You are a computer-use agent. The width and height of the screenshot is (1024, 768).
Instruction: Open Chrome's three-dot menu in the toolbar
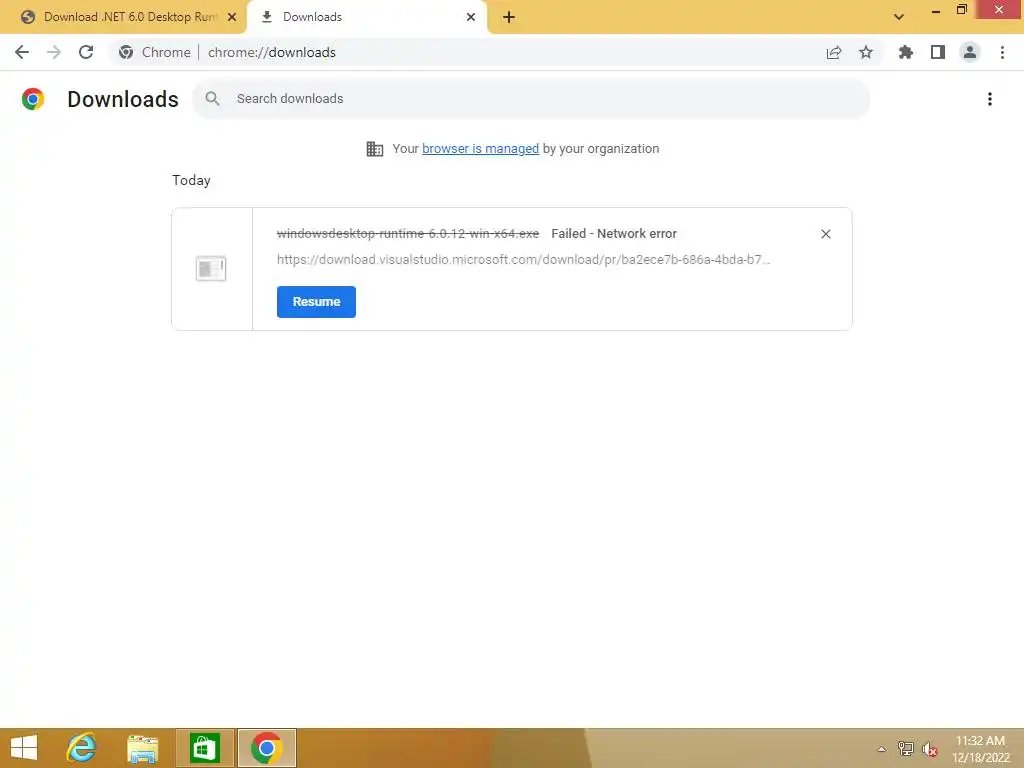pos(1002,52)
